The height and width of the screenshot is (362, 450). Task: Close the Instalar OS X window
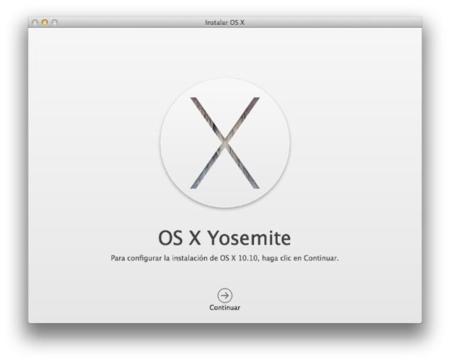35,22
